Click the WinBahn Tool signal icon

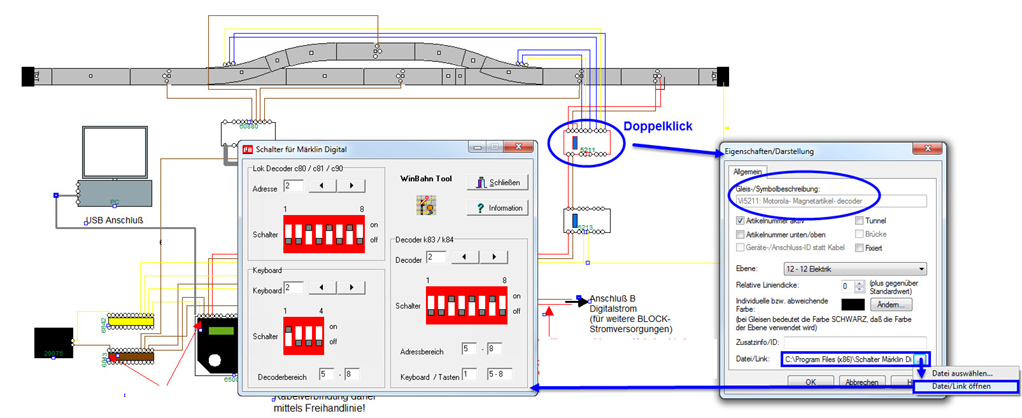(427, 204)
